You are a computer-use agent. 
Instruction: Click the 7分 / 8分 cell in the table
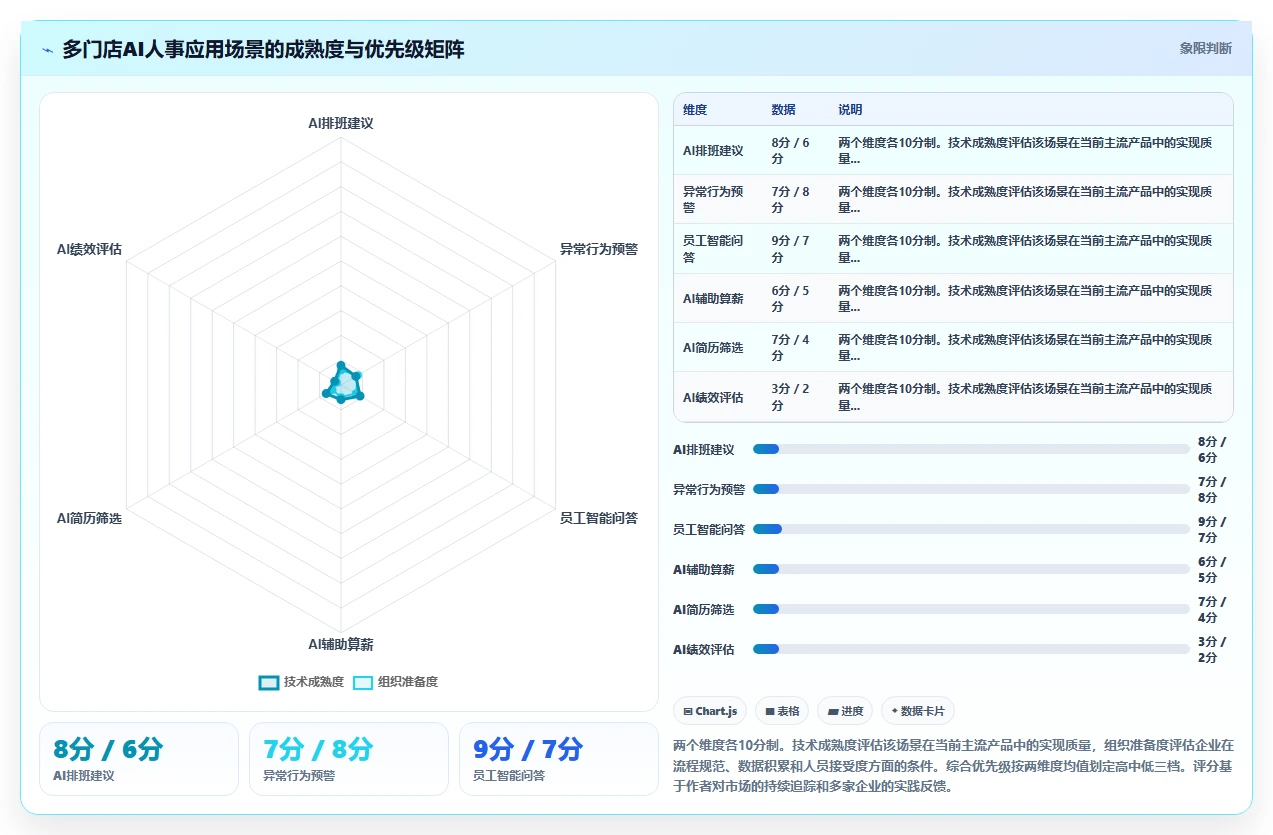795,200
